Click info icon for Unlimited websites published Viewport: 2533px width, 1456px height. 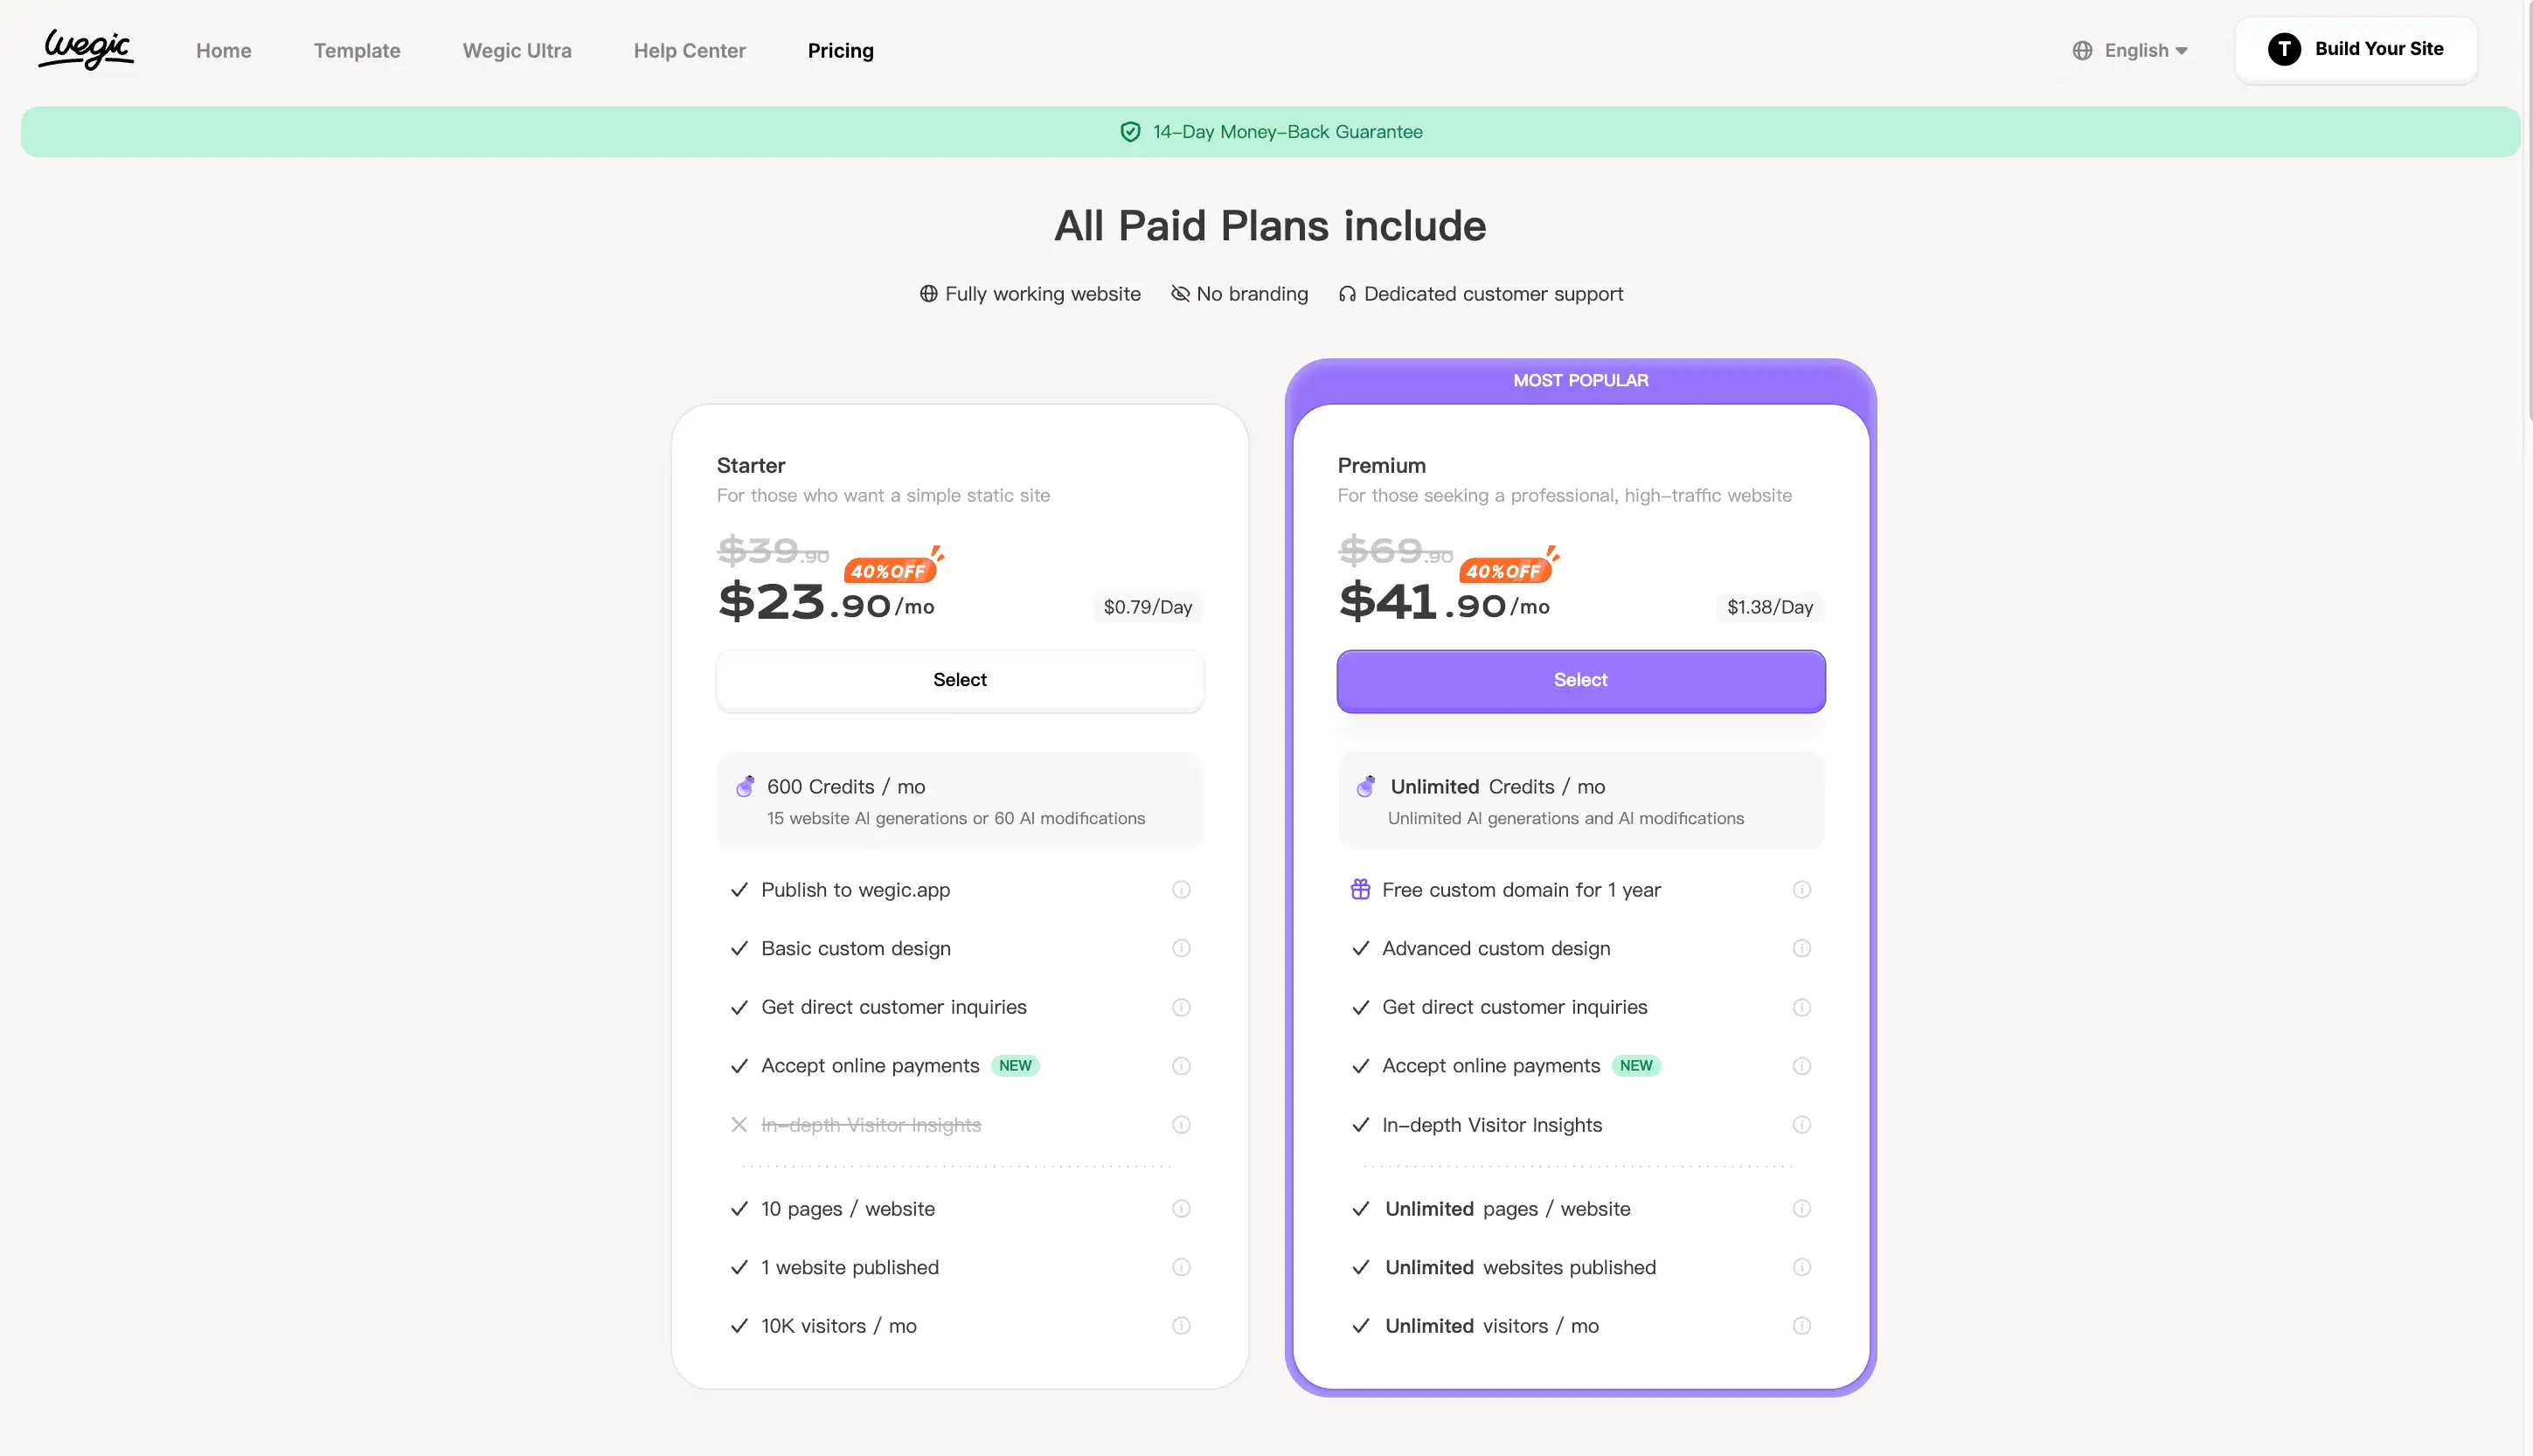coord(1802,1267)
